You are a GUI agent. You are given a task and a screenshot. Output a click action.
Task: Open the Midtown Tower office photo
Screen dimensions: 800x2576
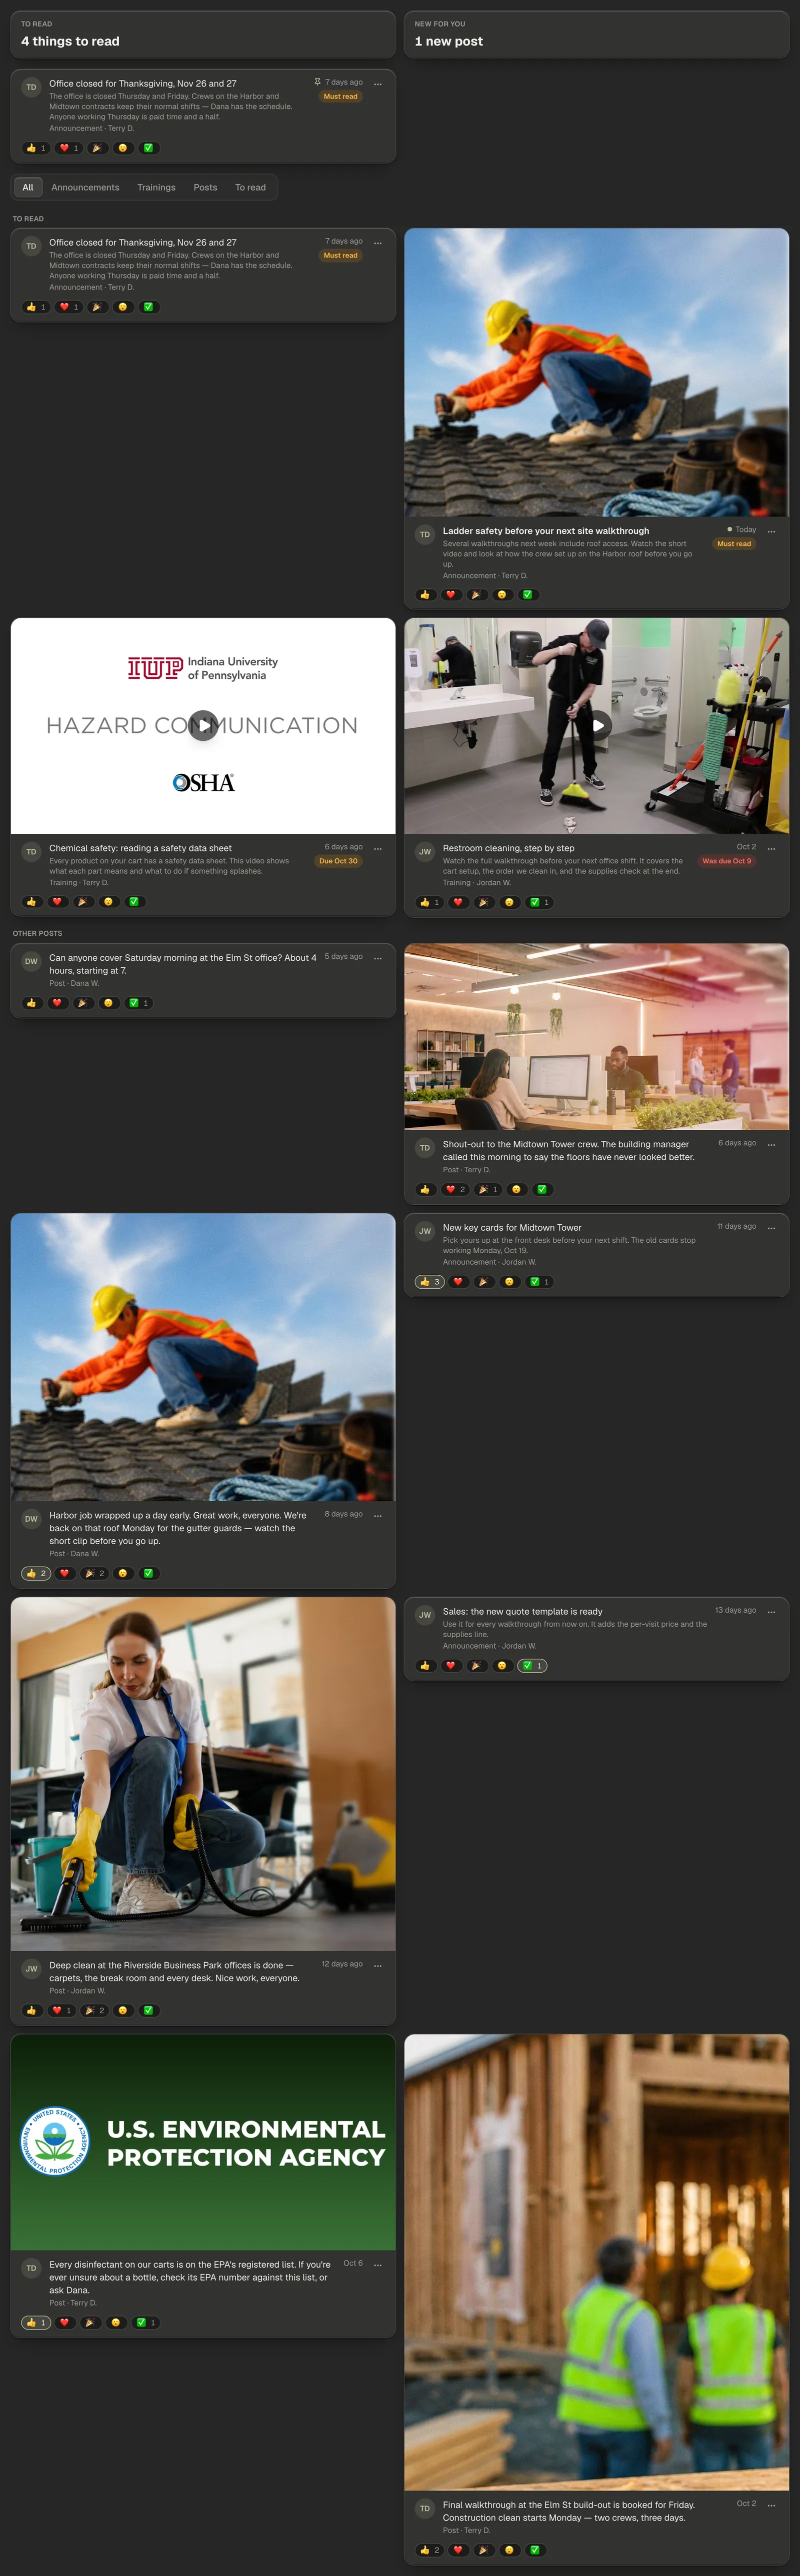click(x=597, y=1037)
